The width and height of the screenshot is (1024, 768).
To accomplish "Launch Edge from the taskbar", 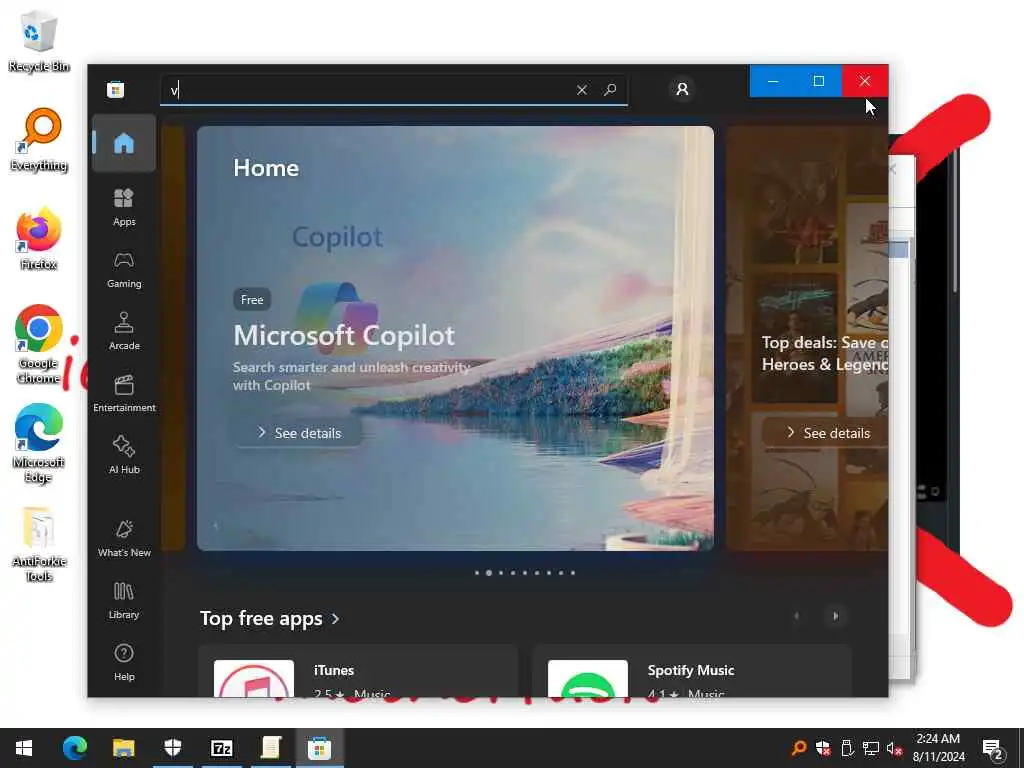I will click(75, 748).
